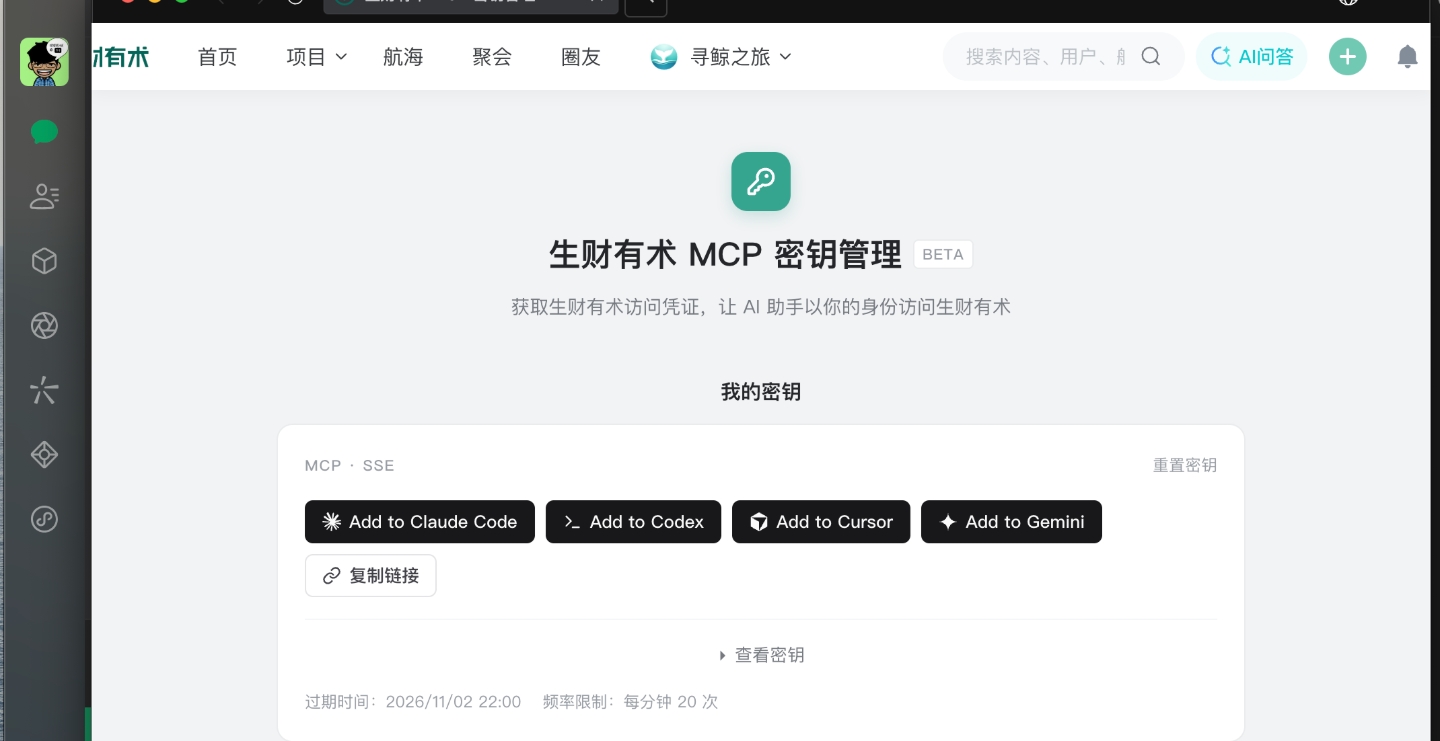This screenshot has width=1440, height=741.
Task: Go to 航海 section
Action: coord(403,57)
